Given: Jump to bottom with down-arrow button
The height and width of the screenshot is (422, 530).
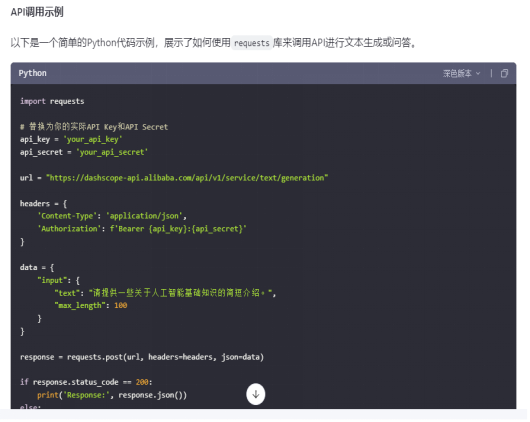Looking at the screenshot, I should (x=256, y=394).
